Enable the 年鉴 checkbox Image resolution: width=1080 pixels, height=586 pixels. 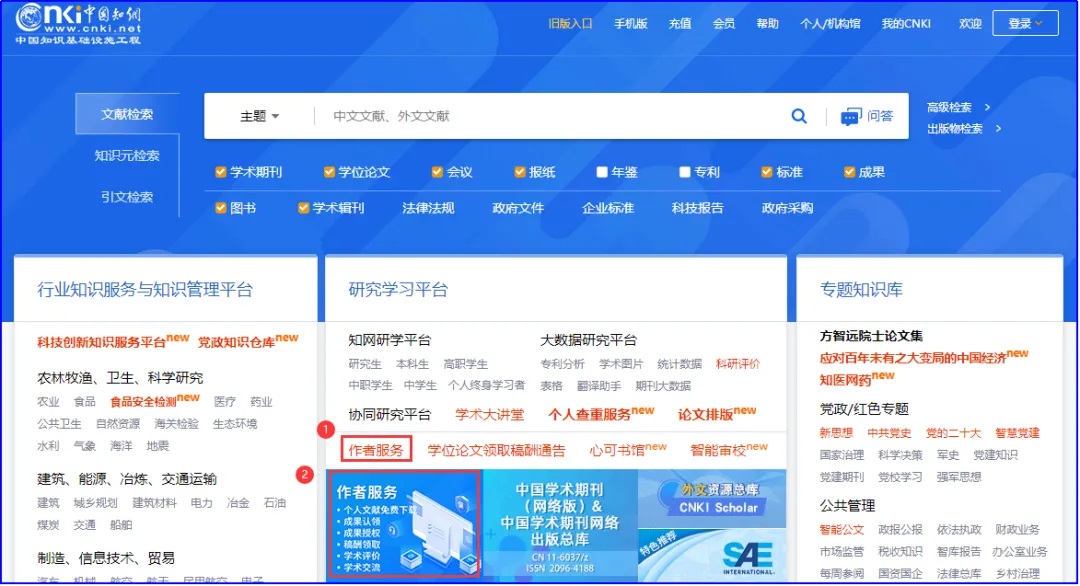pyautogui.click(x=602, y=172)
